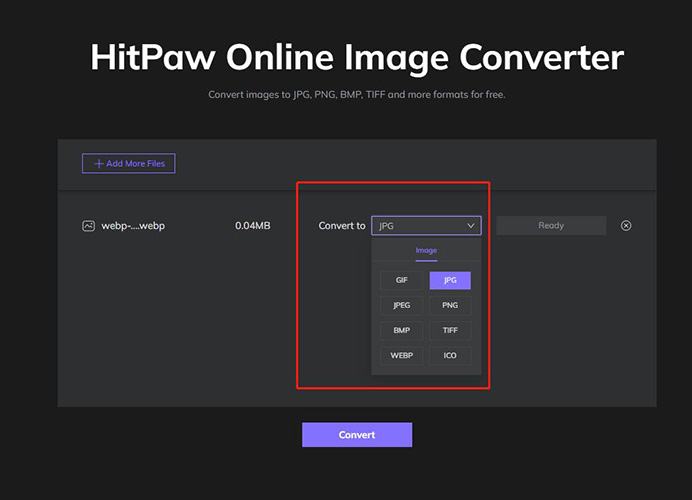The width and height of the screenshot is (692, 500).
Task: Select the webp-....webp file name
Action: (133, 226)
